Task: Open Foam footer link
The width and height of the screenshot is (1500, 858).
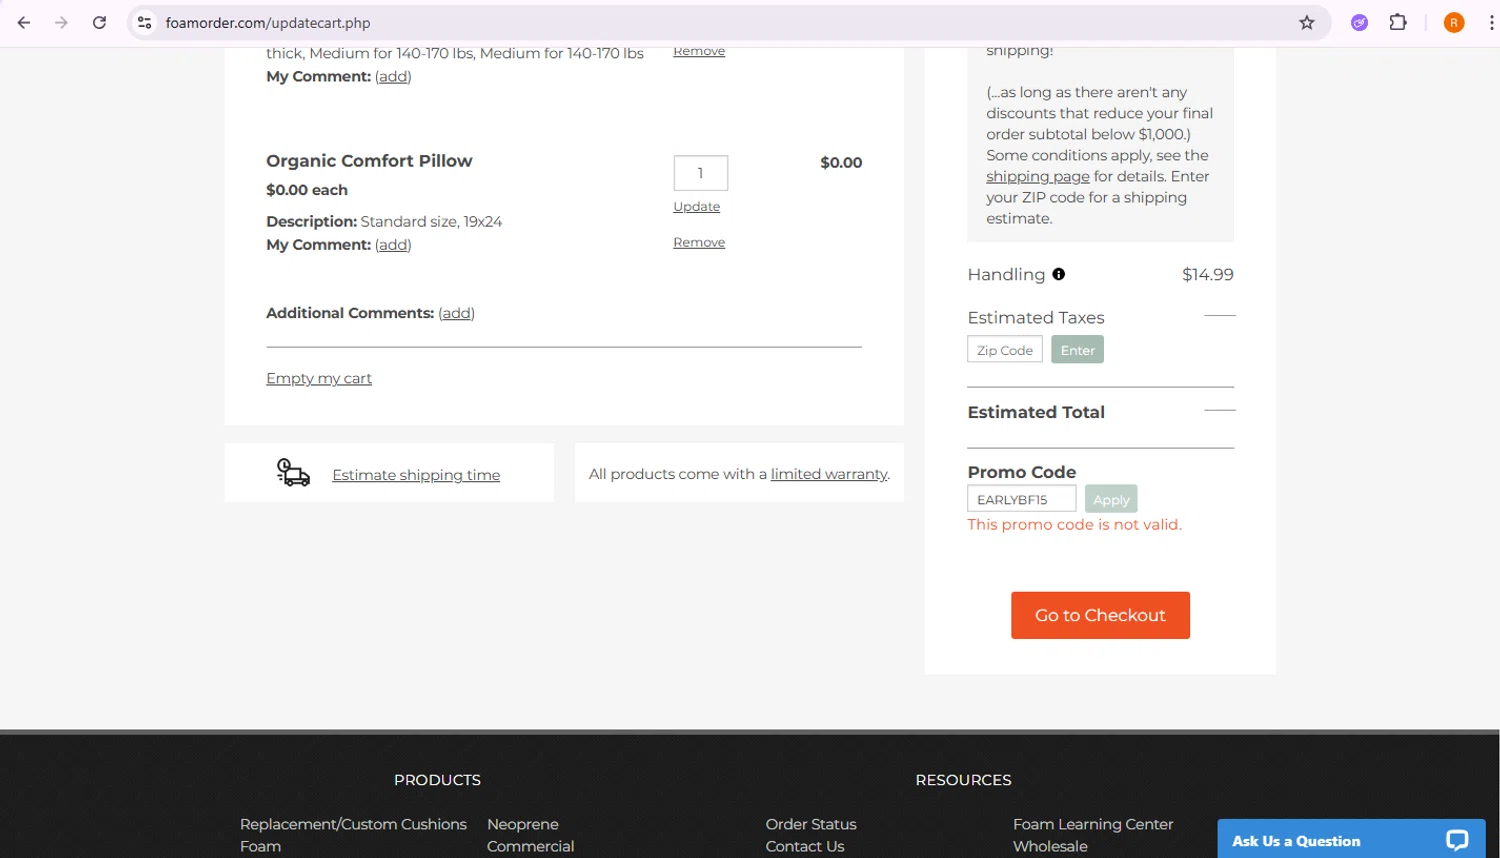Action: pyautogui.click(x=260, y=846)
